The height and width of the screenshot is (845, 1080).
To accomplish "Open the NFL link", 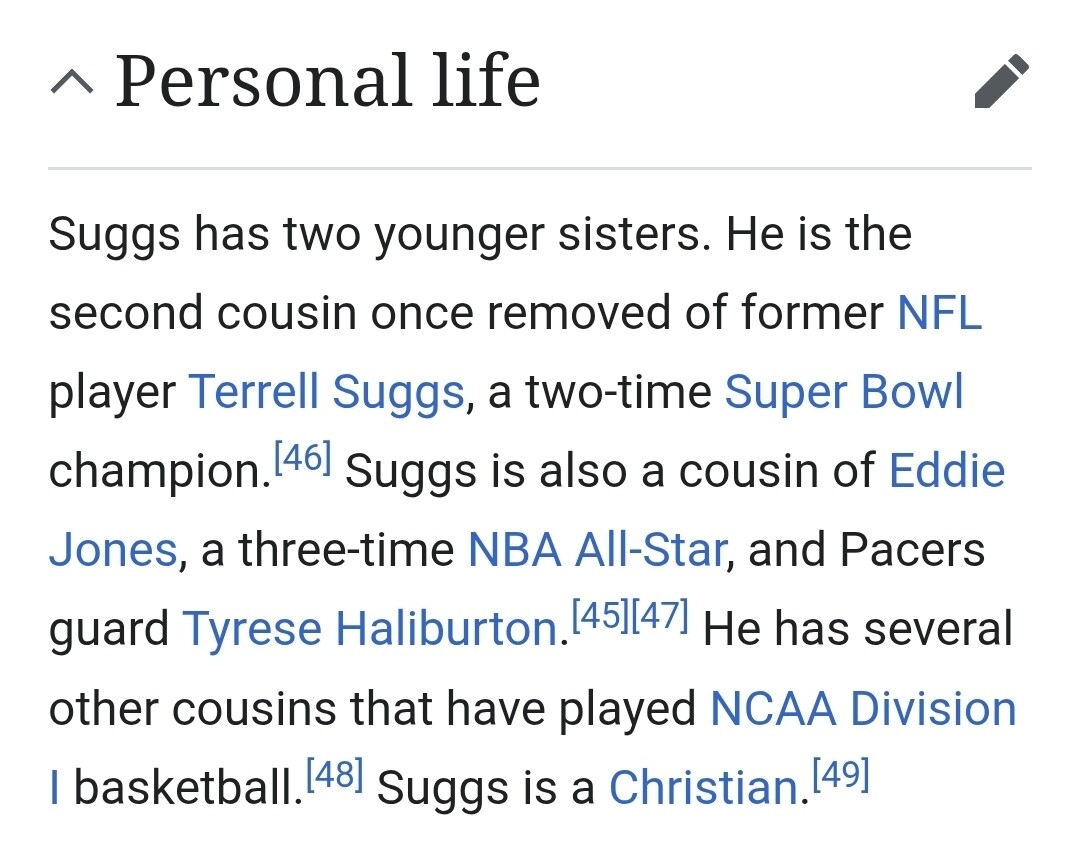I will (939, 313).
